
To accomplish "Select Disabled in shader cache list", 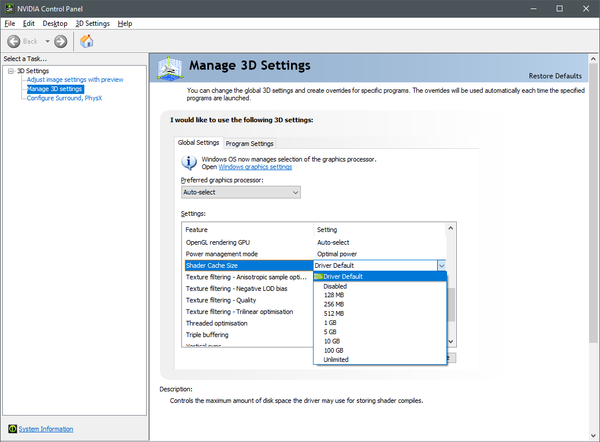I will 335,286.
